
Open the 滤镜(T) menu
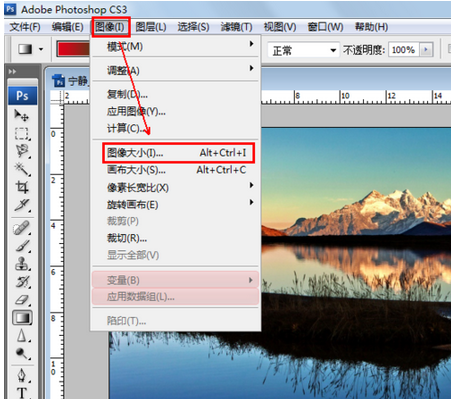[236, 27]
